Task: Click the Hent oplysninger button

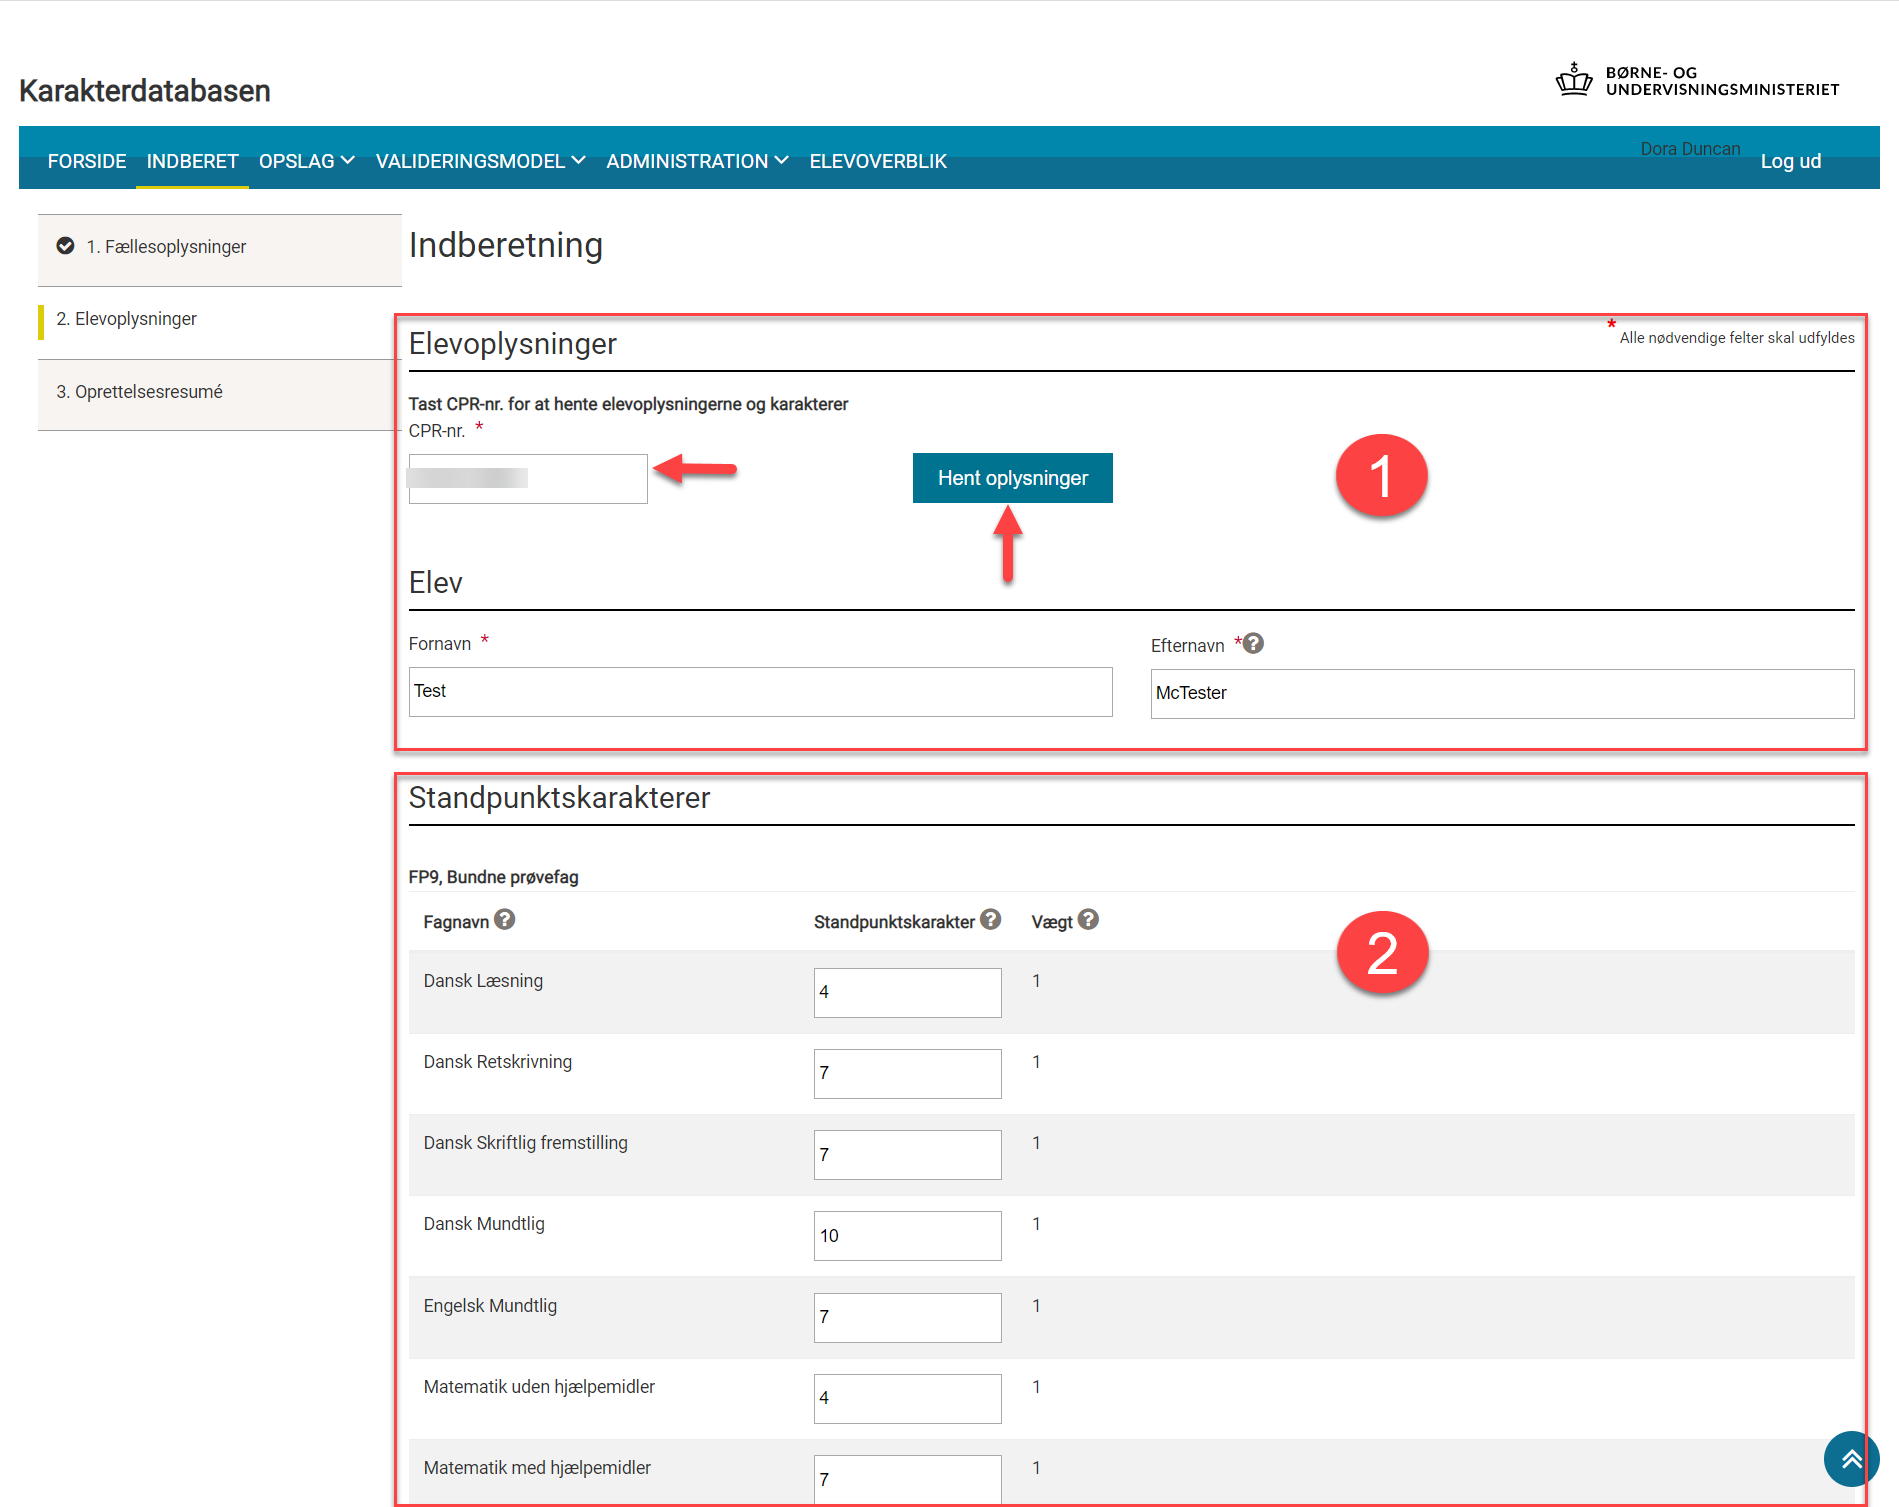Action: [1012, 478]
